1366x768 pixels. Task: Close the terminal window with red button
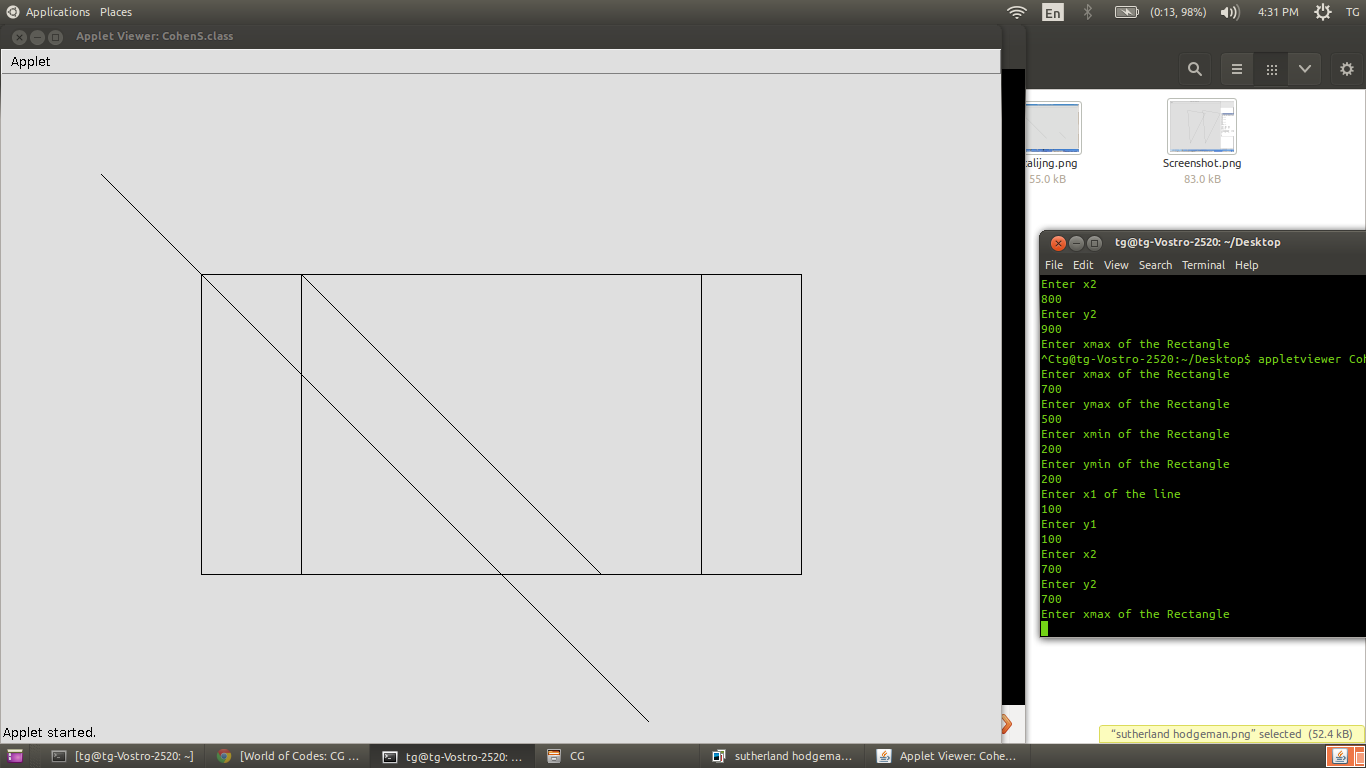click(x=1058, y=243)
